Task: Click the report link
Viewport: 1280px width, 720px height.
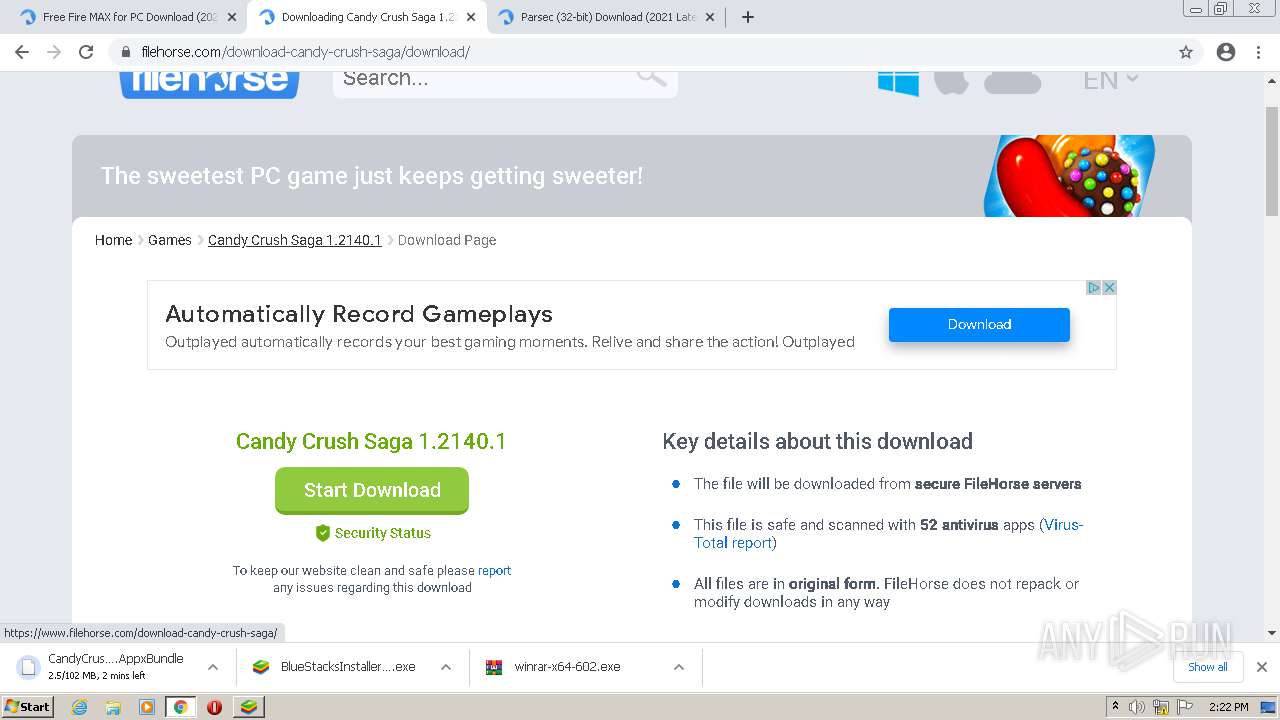Action: pyautogui.click(x=494, y=571)
